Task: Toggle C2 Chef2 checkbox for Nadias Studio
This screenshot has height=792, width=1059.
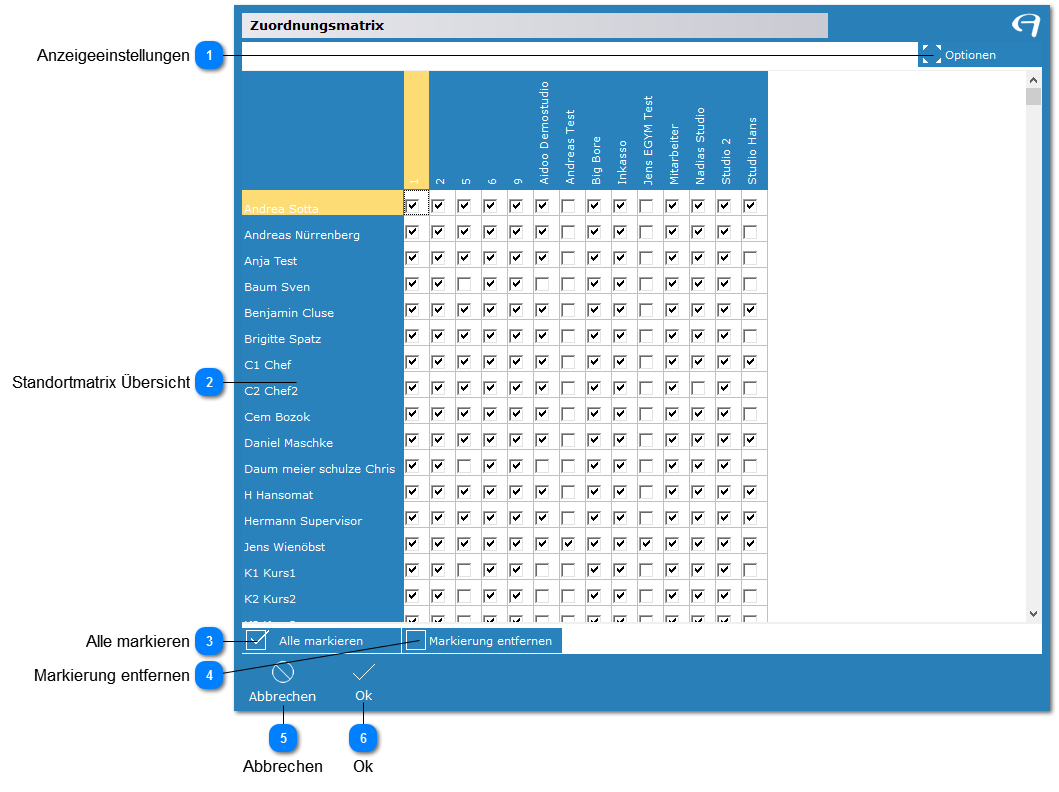Action: coord(698,388)
